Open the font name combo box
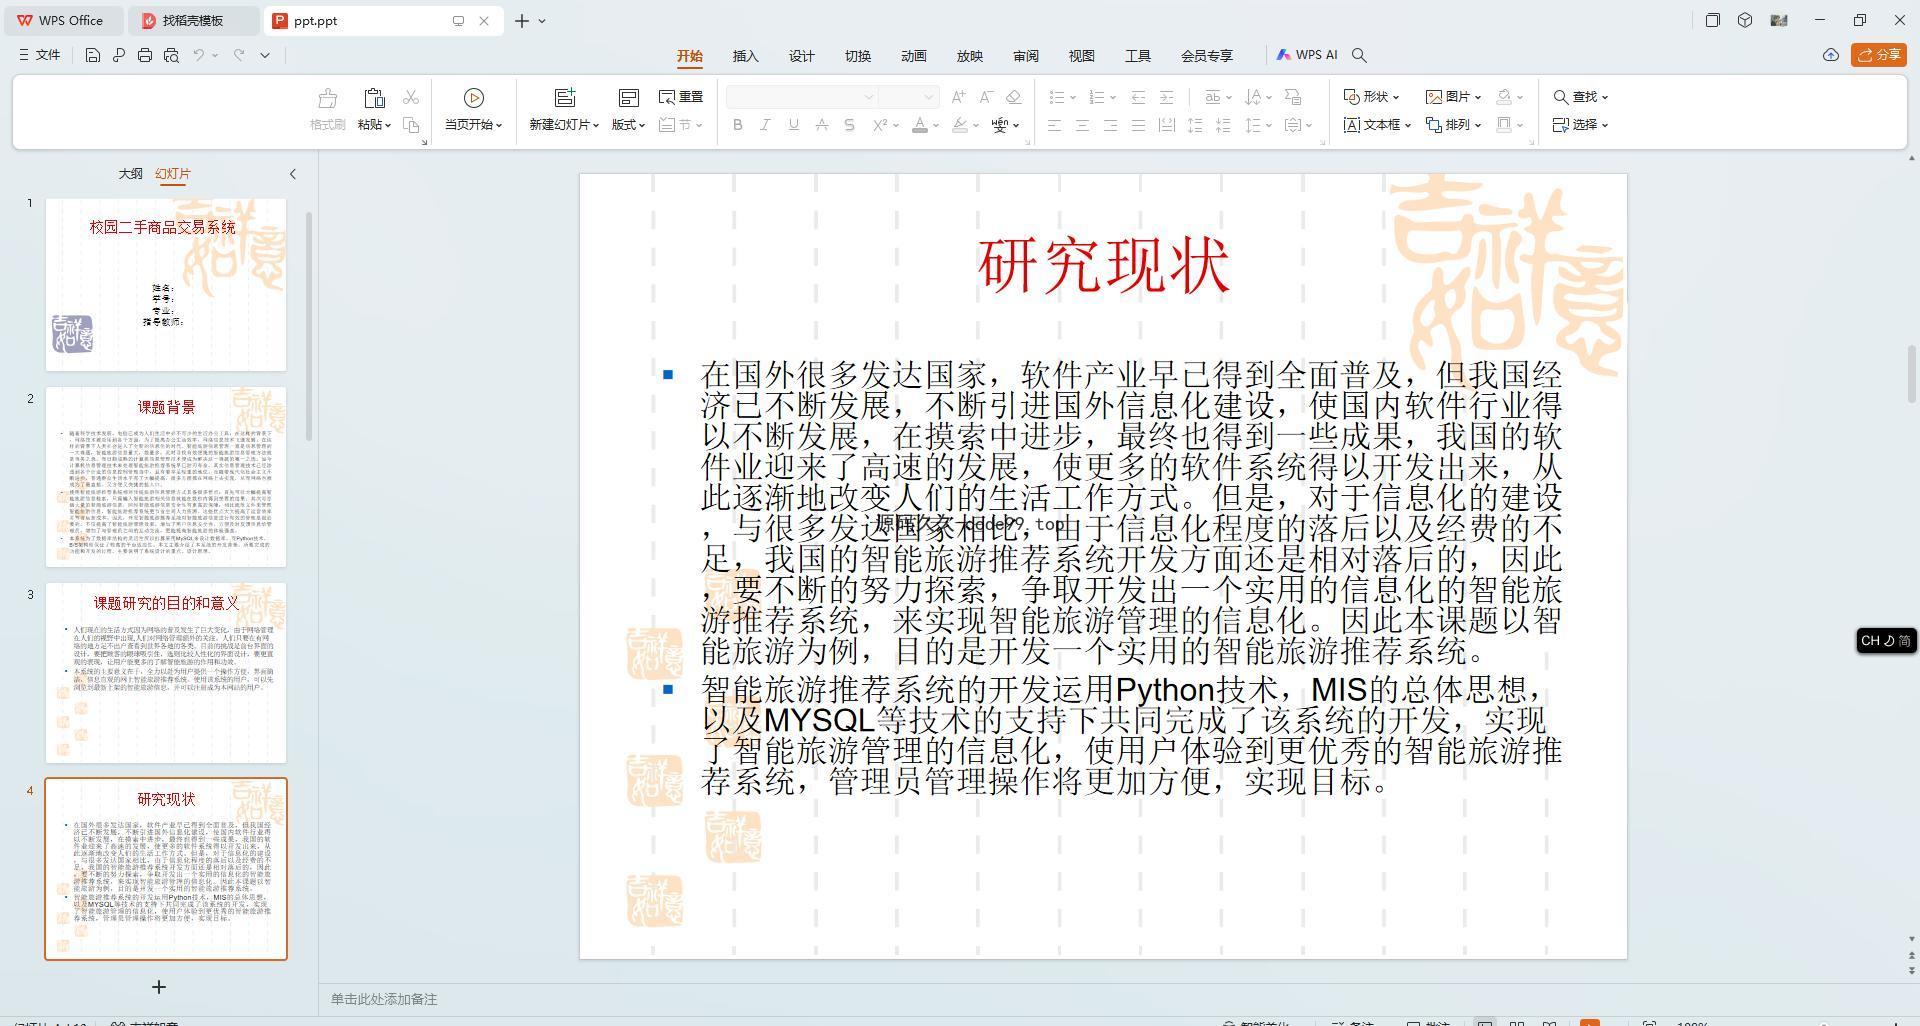The height and width of the screenshot is (1026, 1920). click(802, 97)
